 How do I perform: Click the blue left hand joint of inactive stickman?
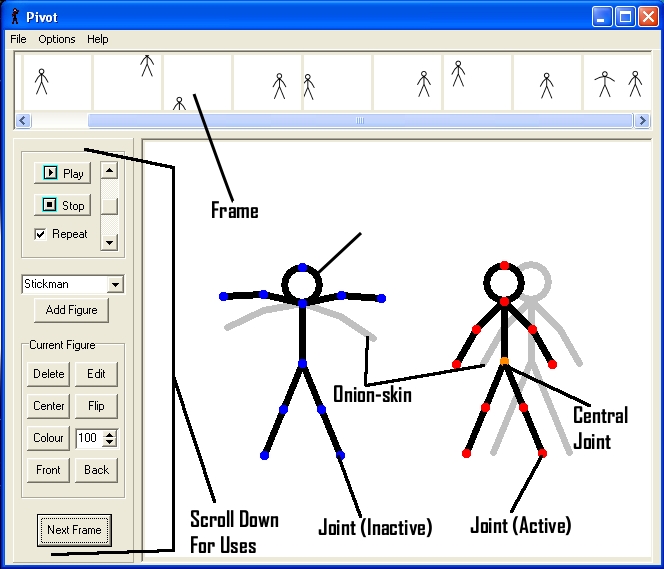tap(223, 296)
